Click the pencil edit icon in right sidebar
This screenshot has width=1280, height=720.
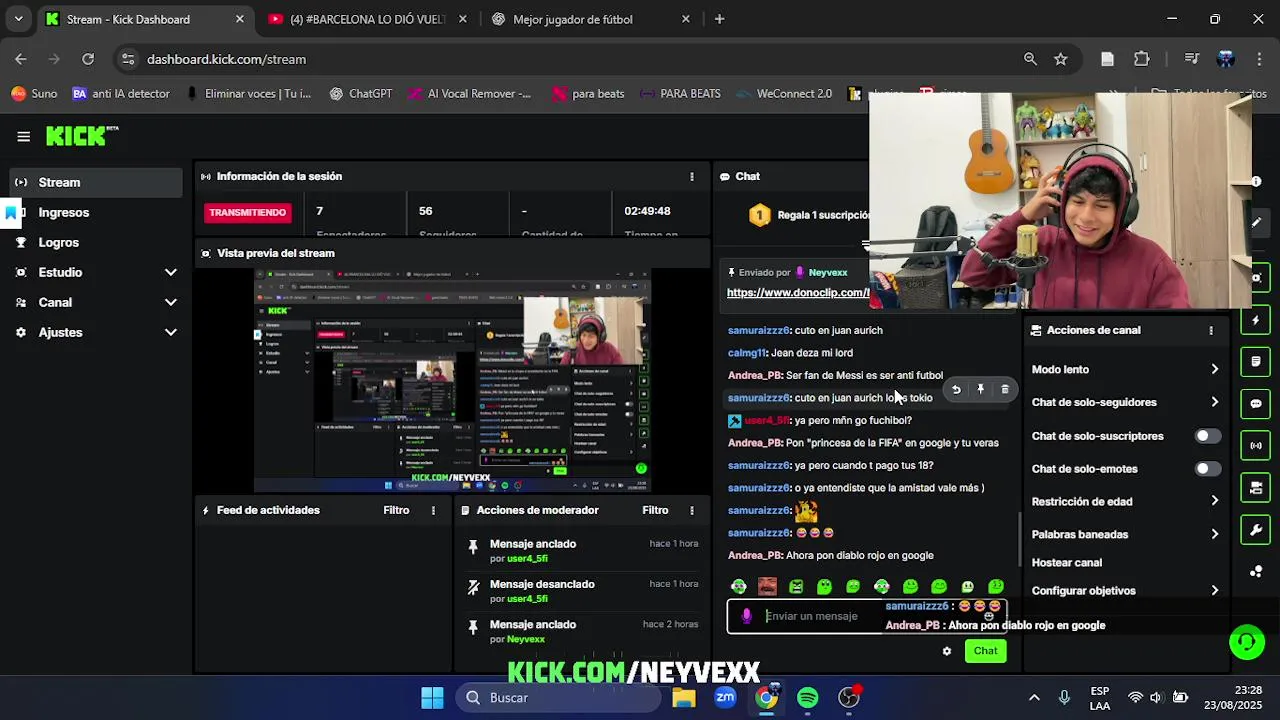pyautogui.click(x=1256, y=222)
